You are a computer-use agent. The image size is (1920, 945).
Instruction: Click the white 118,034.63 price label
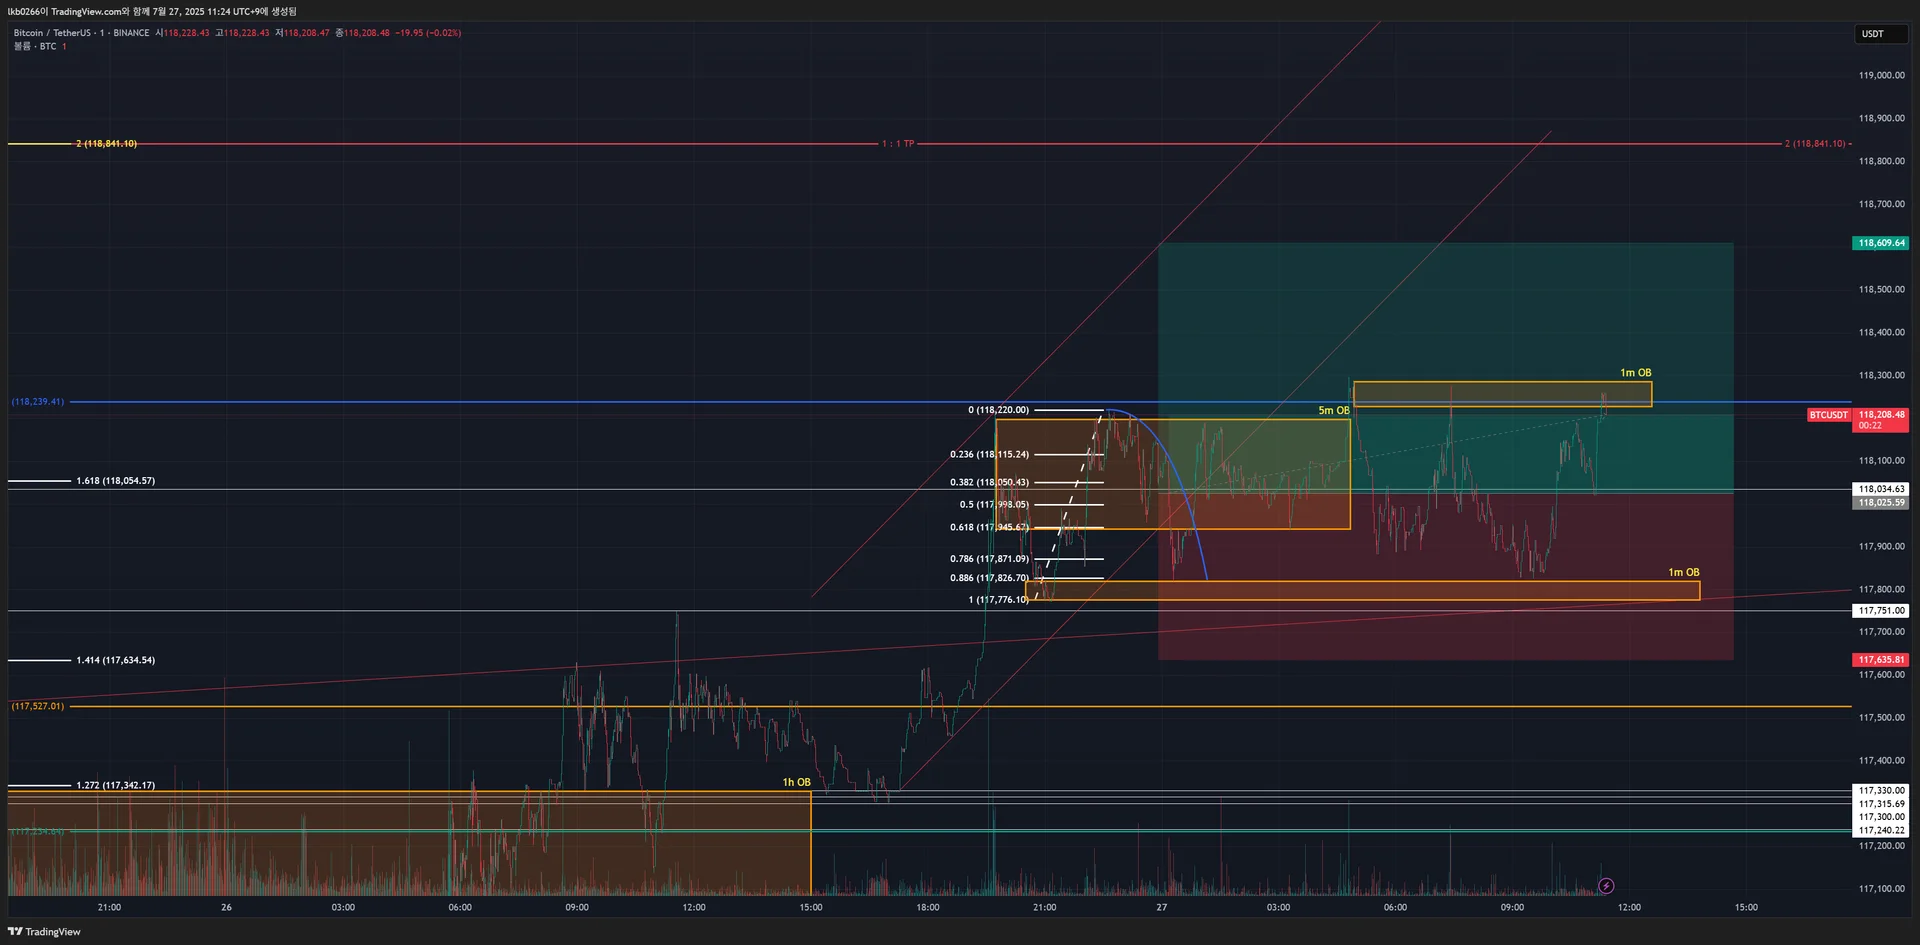[x=1881, y=489]
